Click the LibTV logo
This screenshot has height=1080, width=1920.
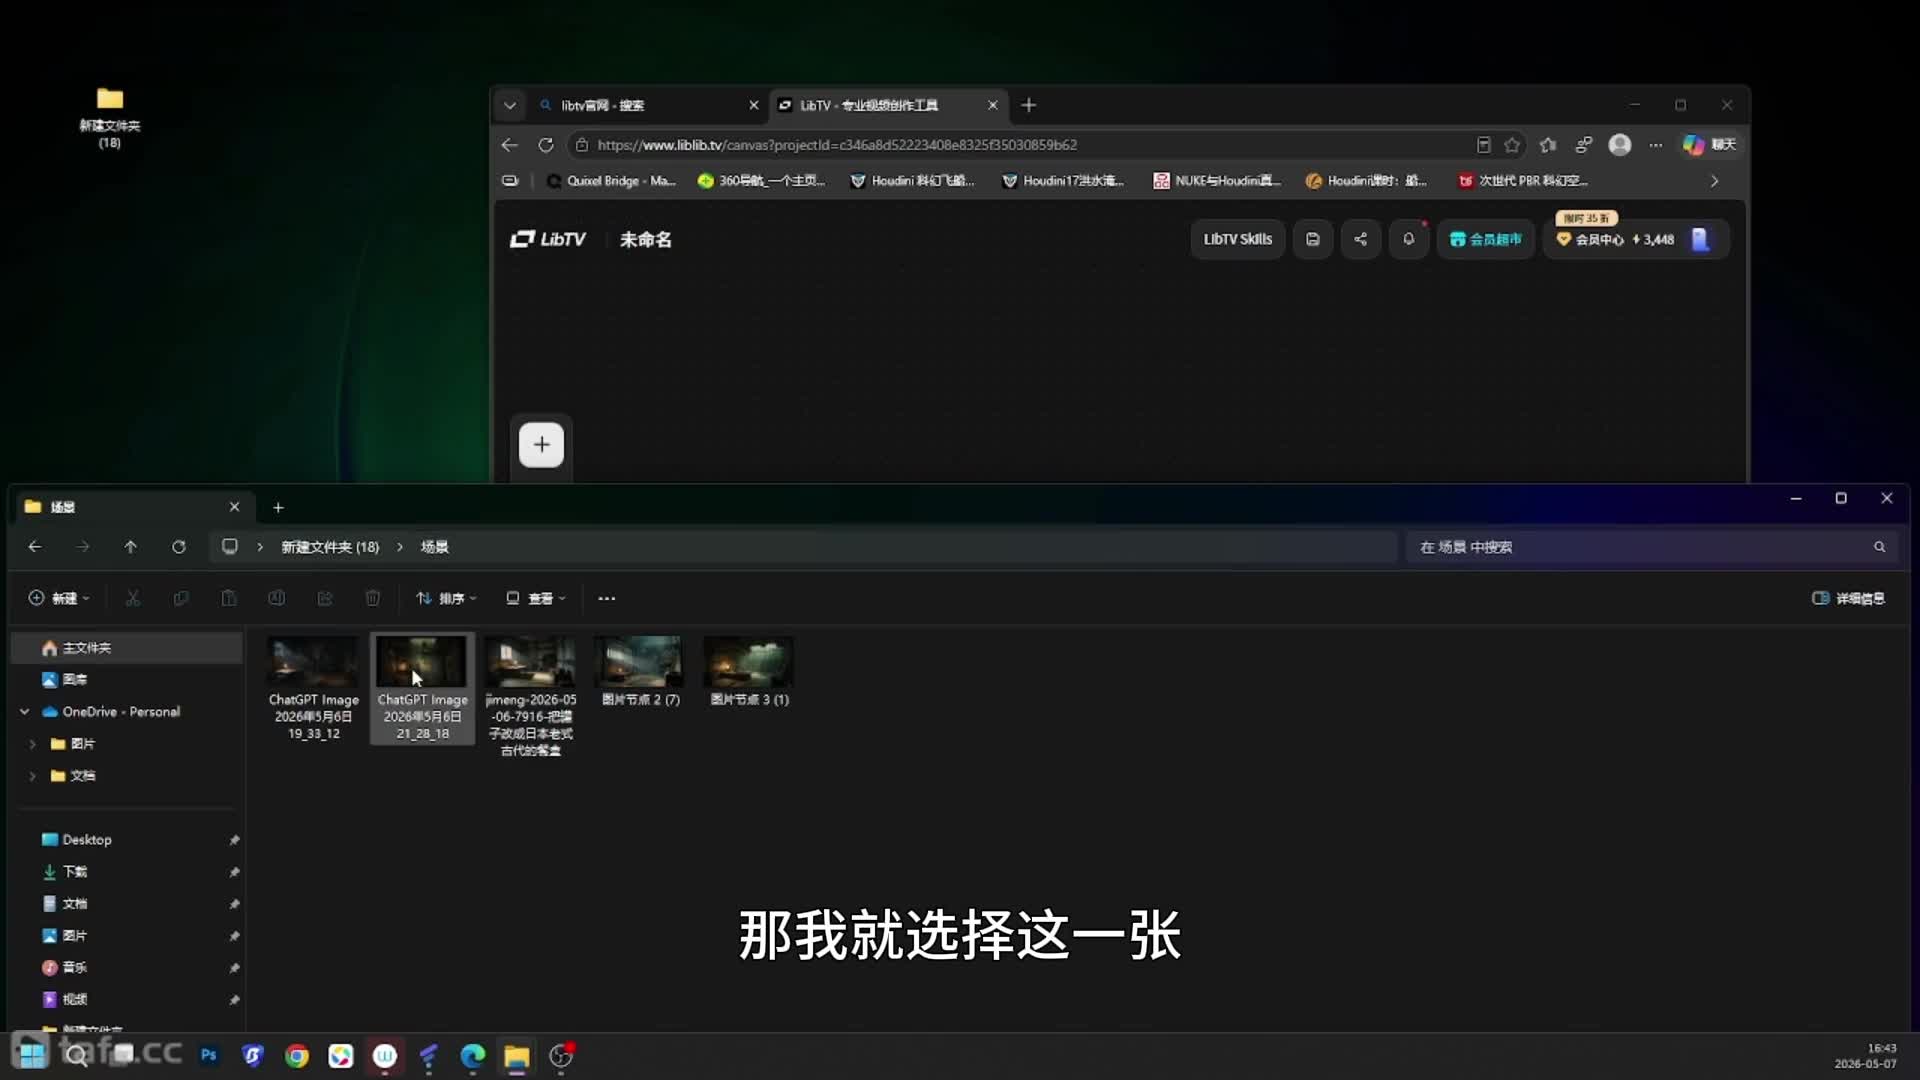point(548,239)
